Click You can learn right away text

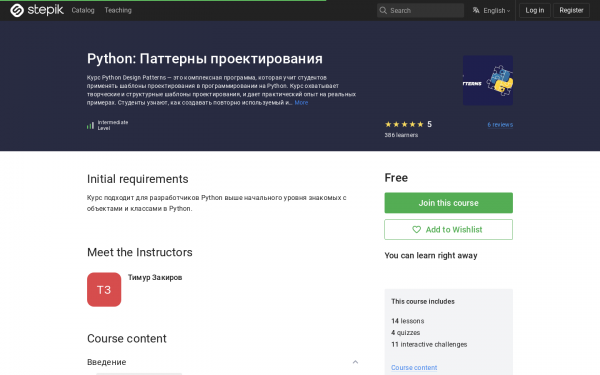[431, 256]
